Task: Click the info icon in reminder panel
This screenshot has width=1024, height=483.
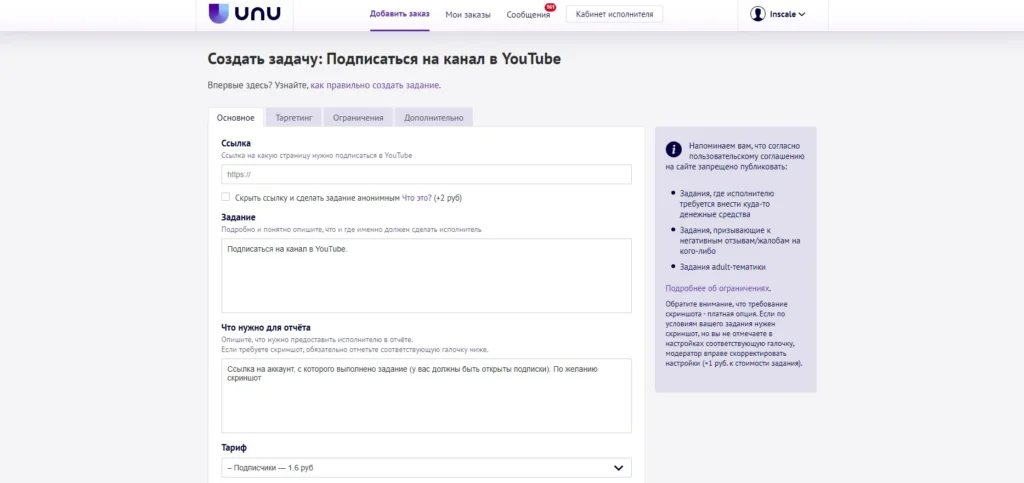Action: tap(673, 149)
